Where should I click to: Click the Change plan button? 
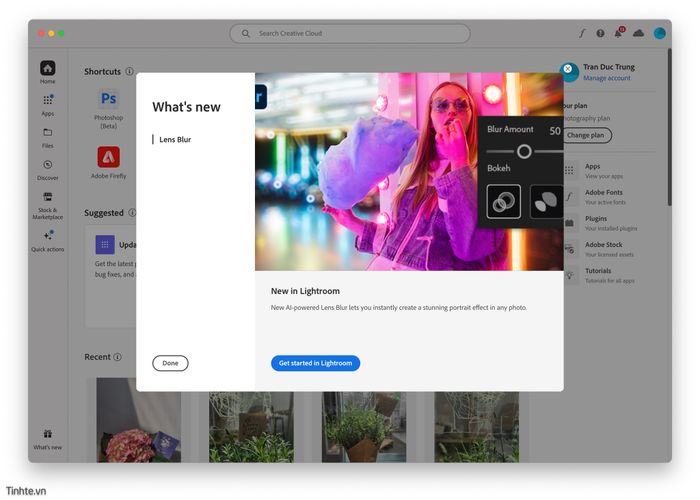(585, 135)
